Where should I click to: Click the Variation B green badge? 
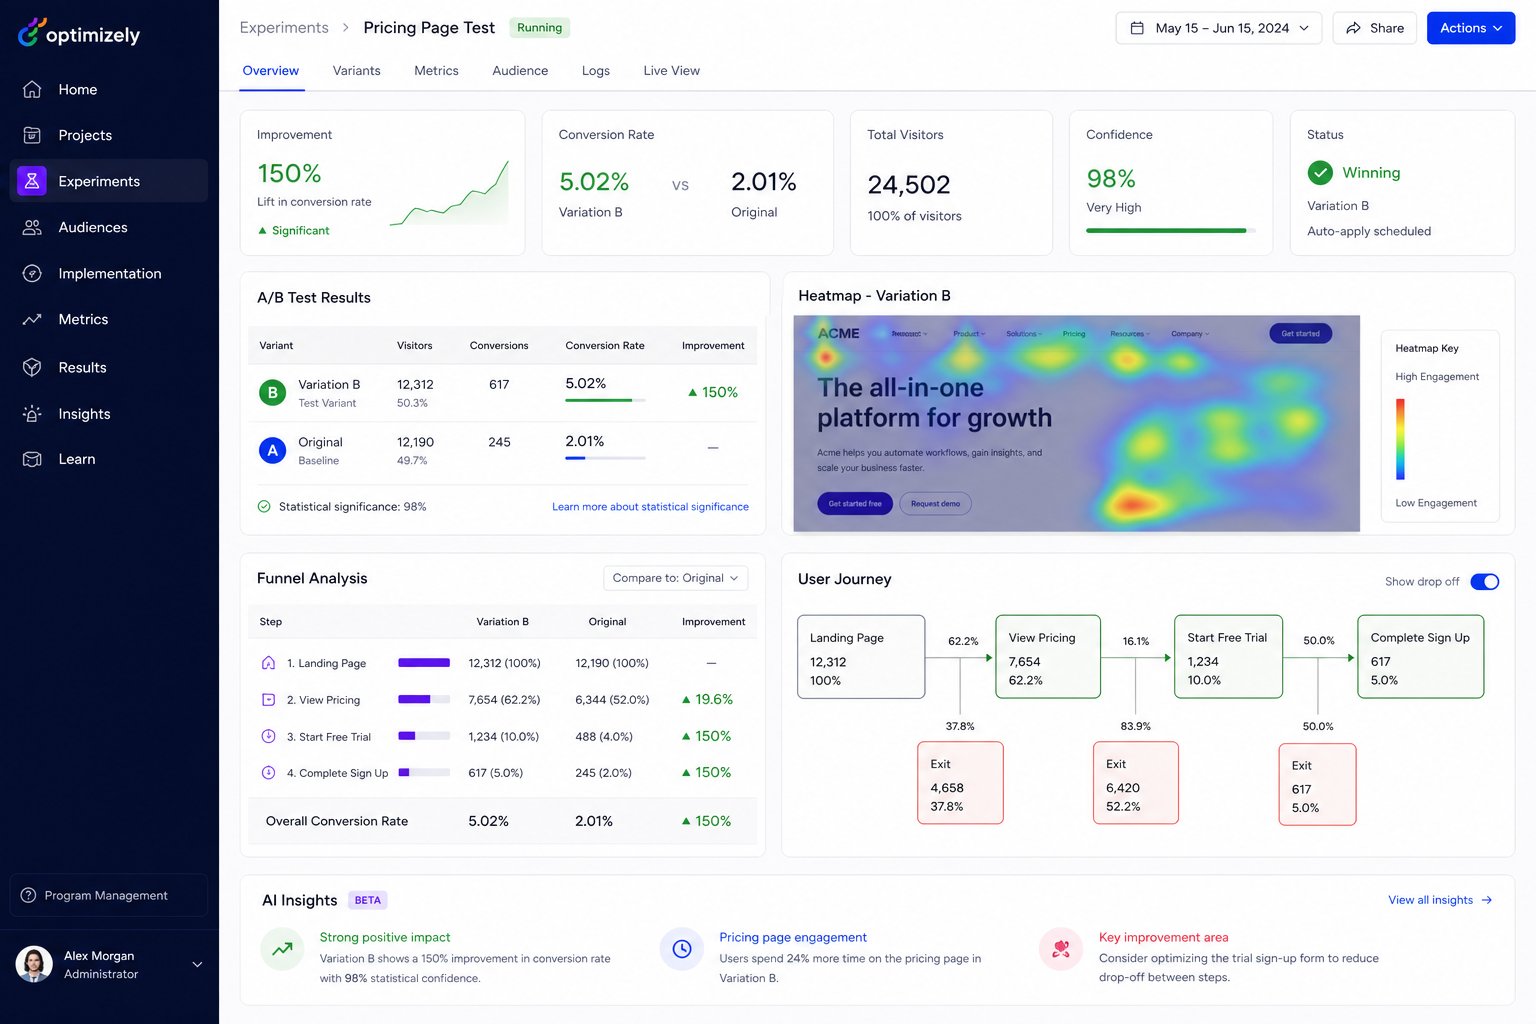point(272,393)
